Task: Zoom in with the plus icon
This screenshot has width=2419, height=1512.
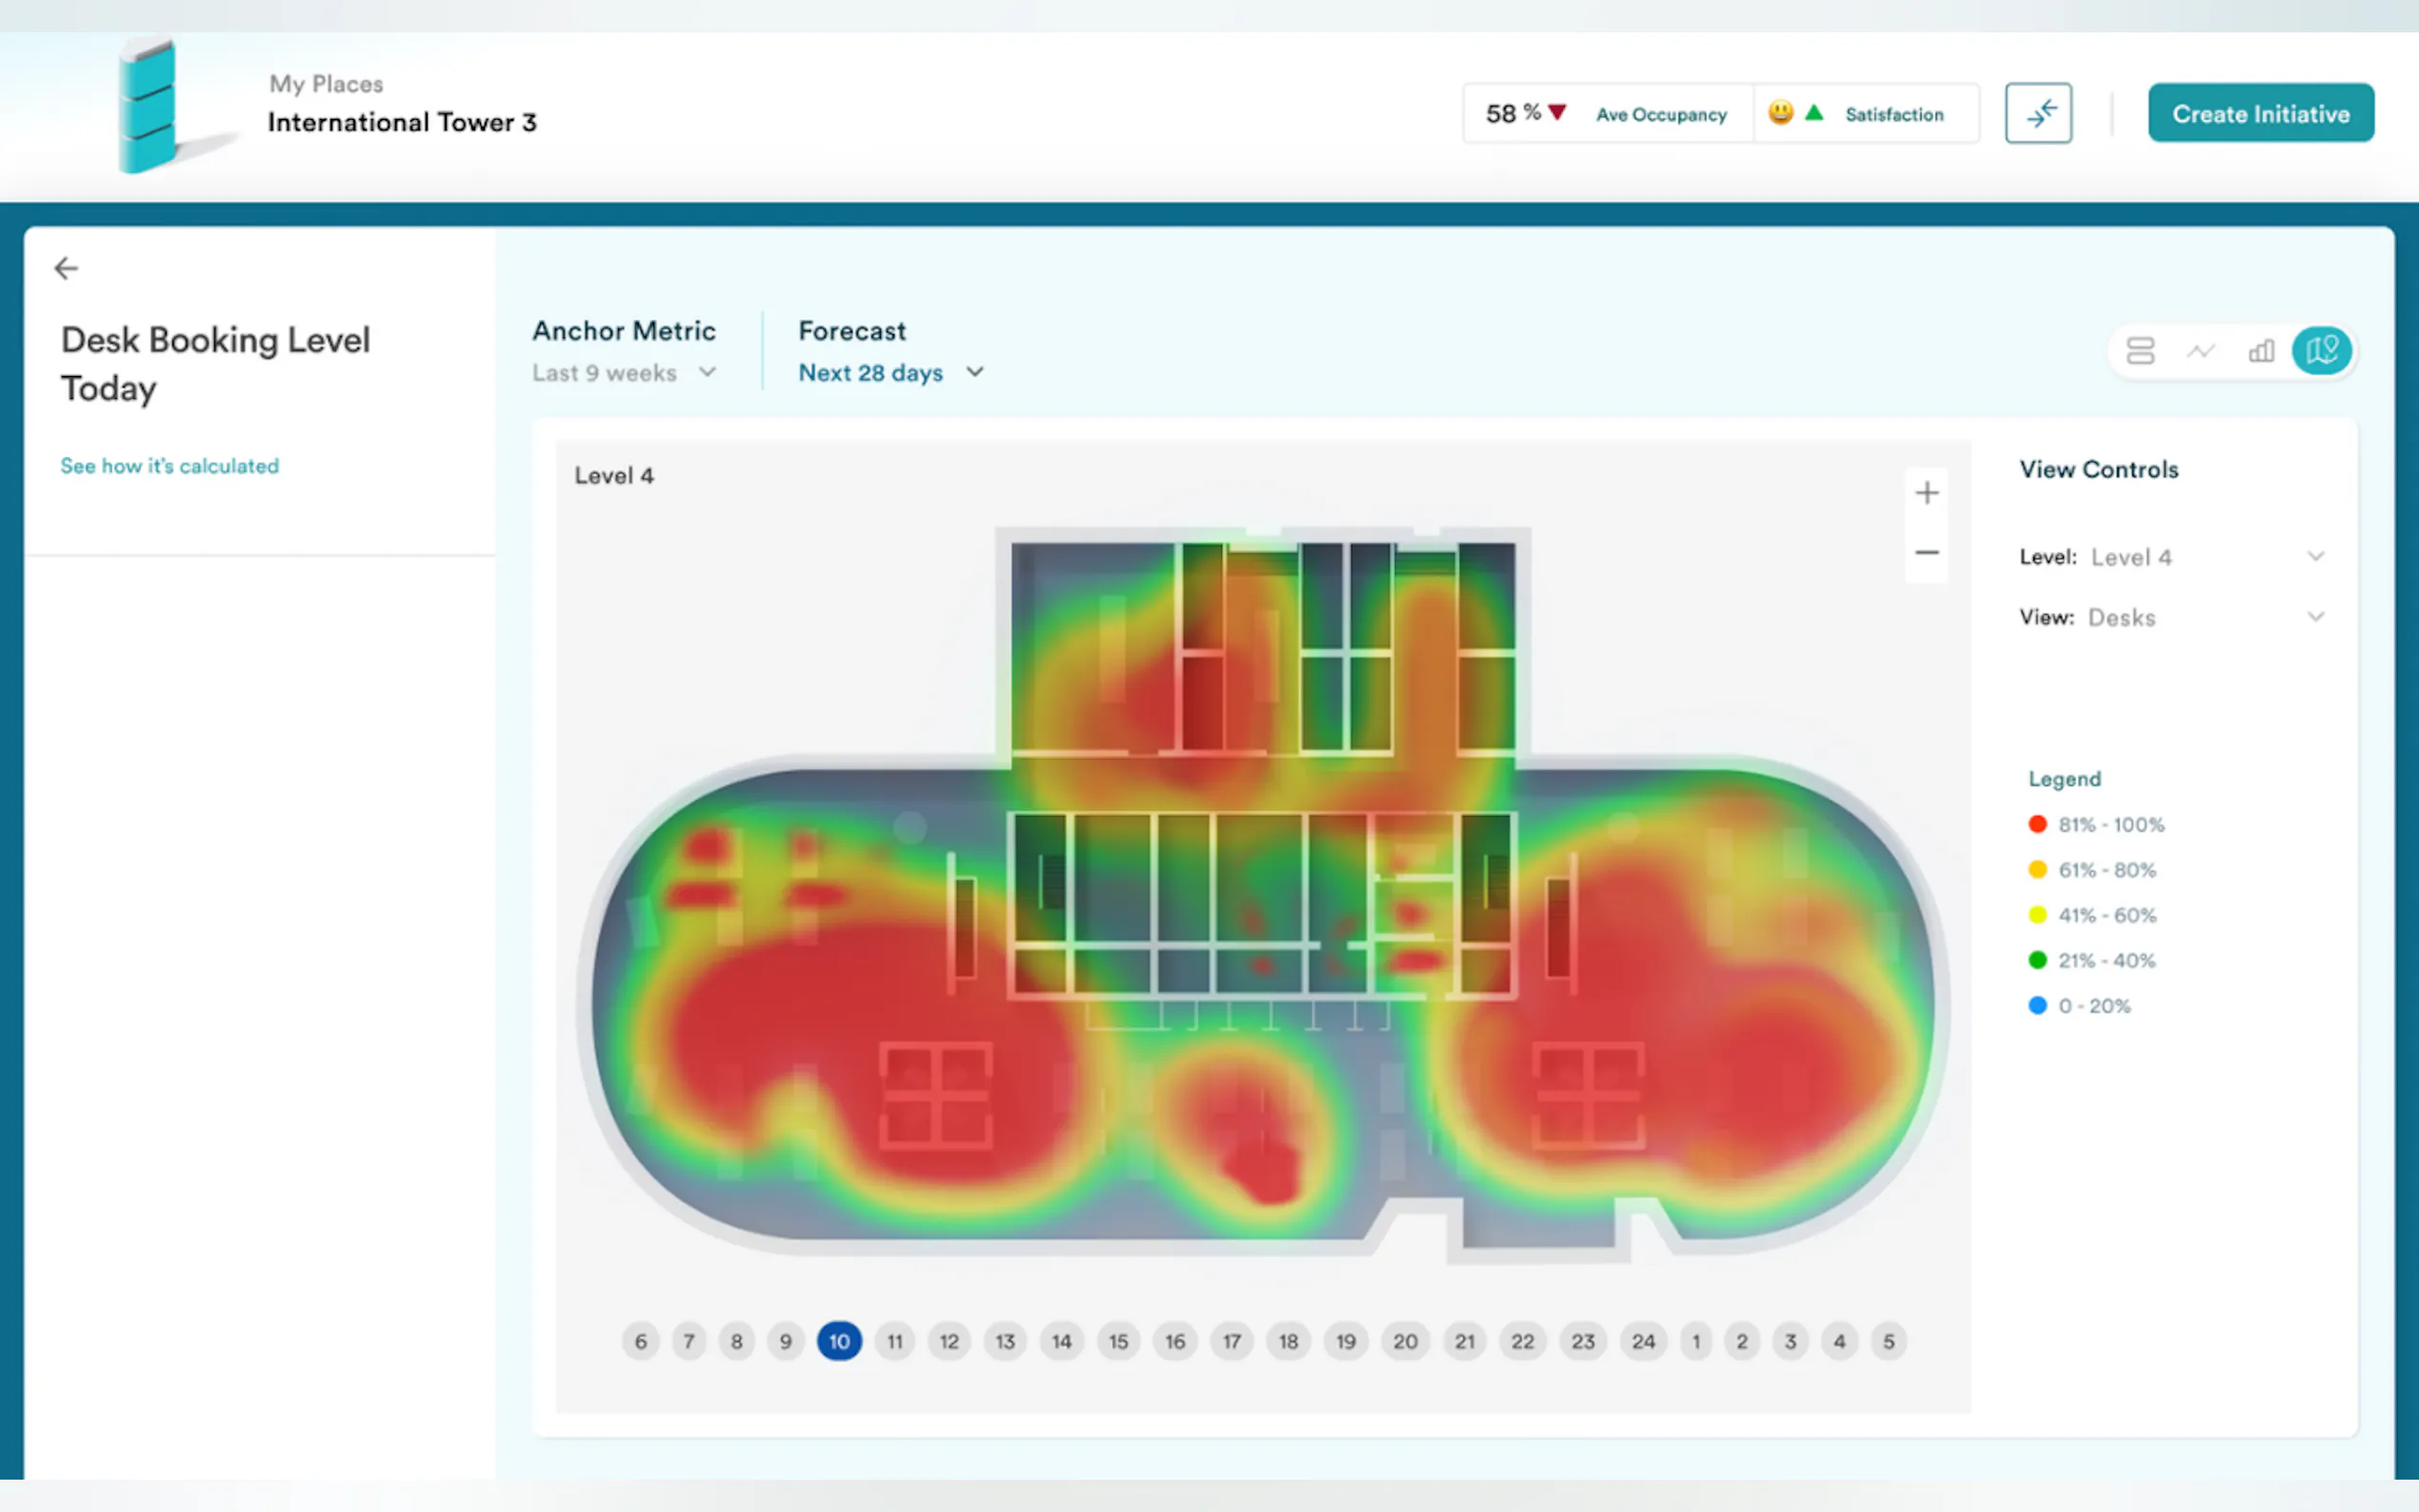Action: click(x=1926, y=493)
